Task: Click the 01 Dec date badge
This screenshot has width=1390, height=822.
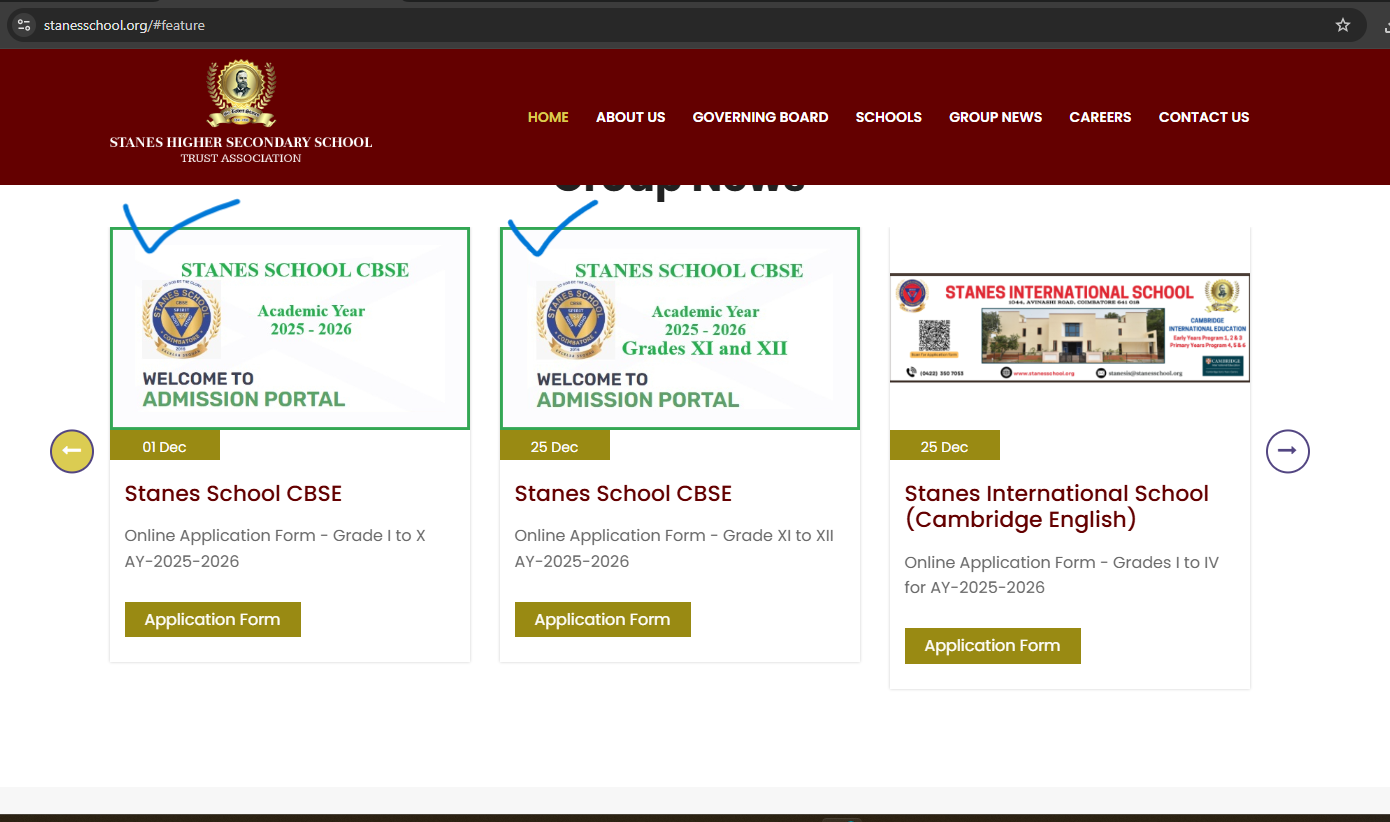Action: (165, 446)
